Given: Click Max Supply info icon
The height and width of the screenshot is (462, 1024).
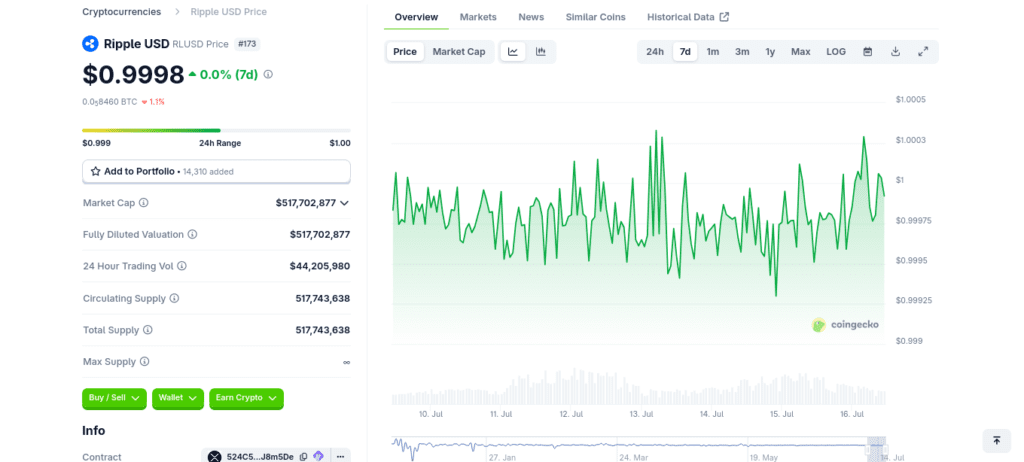Looking at the screenshot, I should click(144, 361).
